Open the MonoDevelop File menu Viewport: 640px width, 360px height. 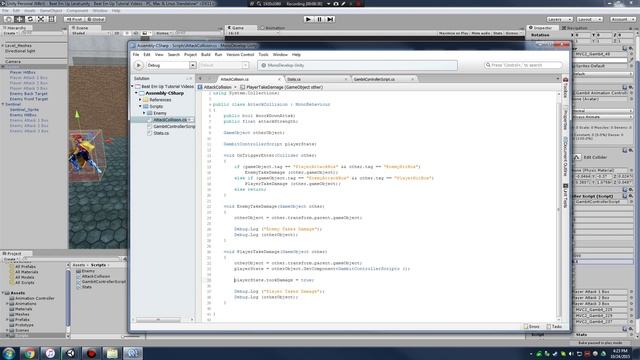(x=136, y=54)
